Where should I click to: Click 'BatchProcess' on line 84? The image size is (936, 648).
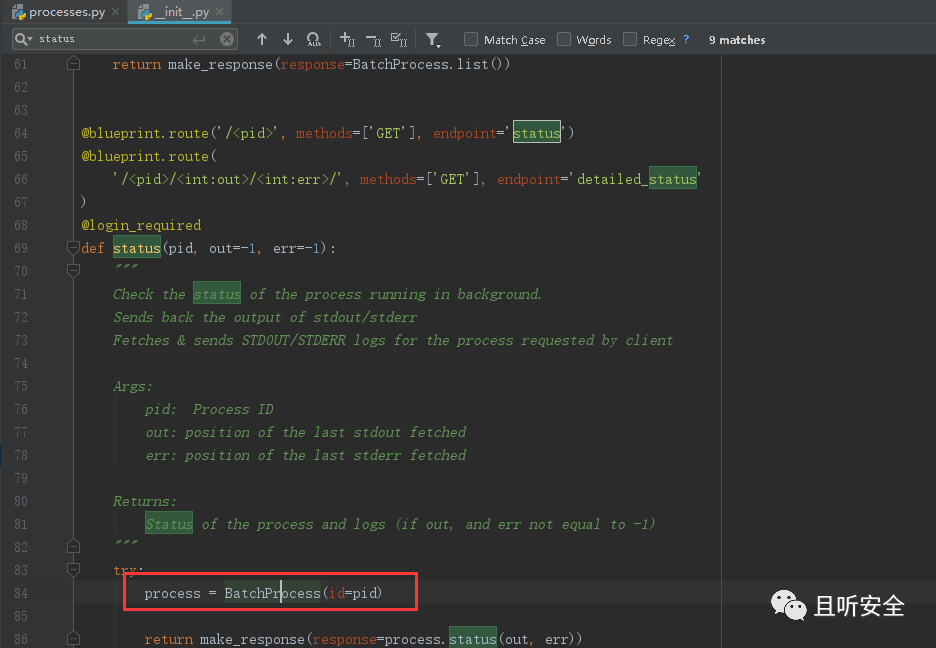(272, 593)
